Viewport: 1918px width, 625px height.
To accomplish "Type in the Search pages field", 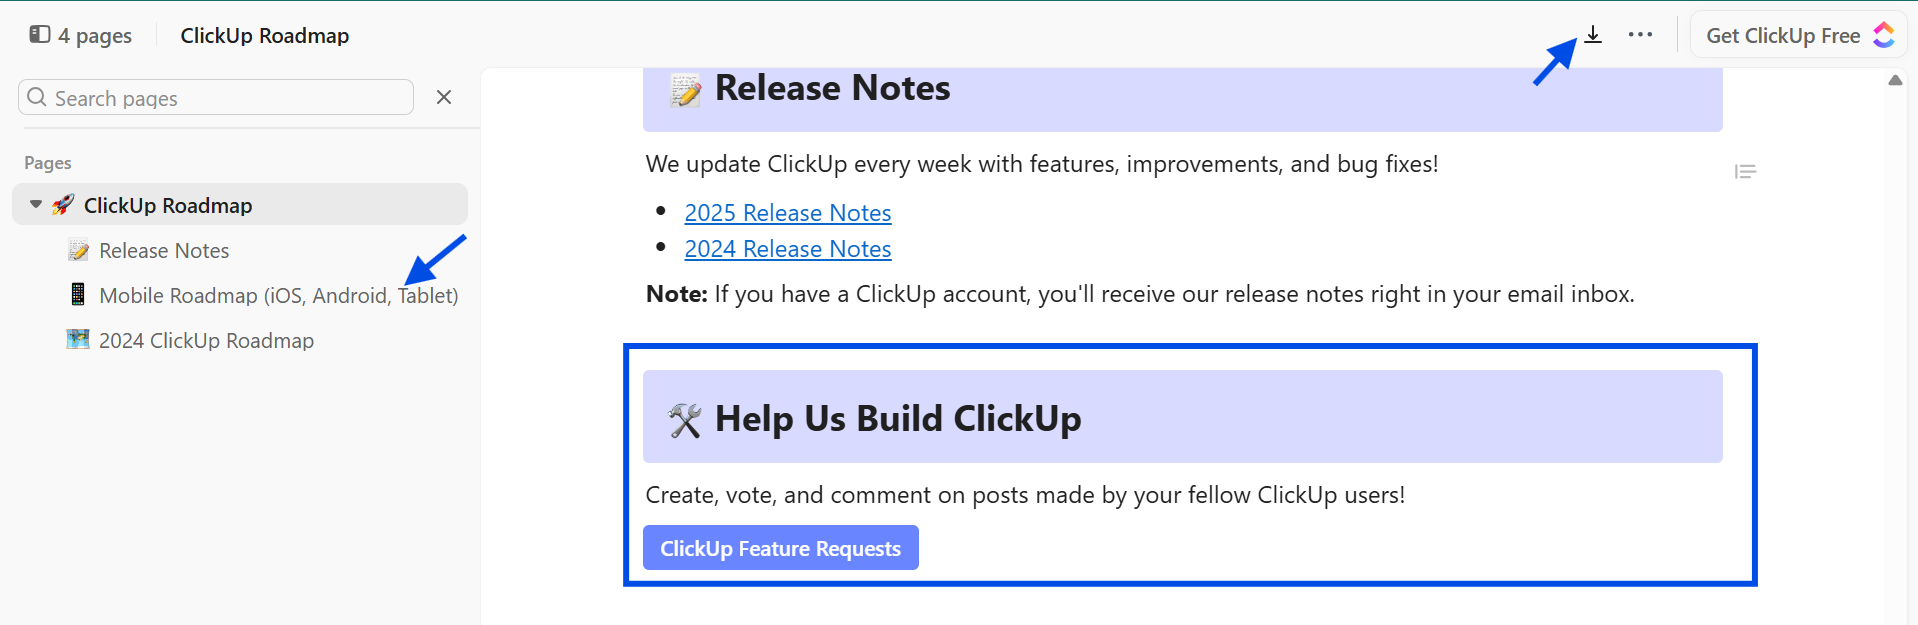I will [230, 98].
